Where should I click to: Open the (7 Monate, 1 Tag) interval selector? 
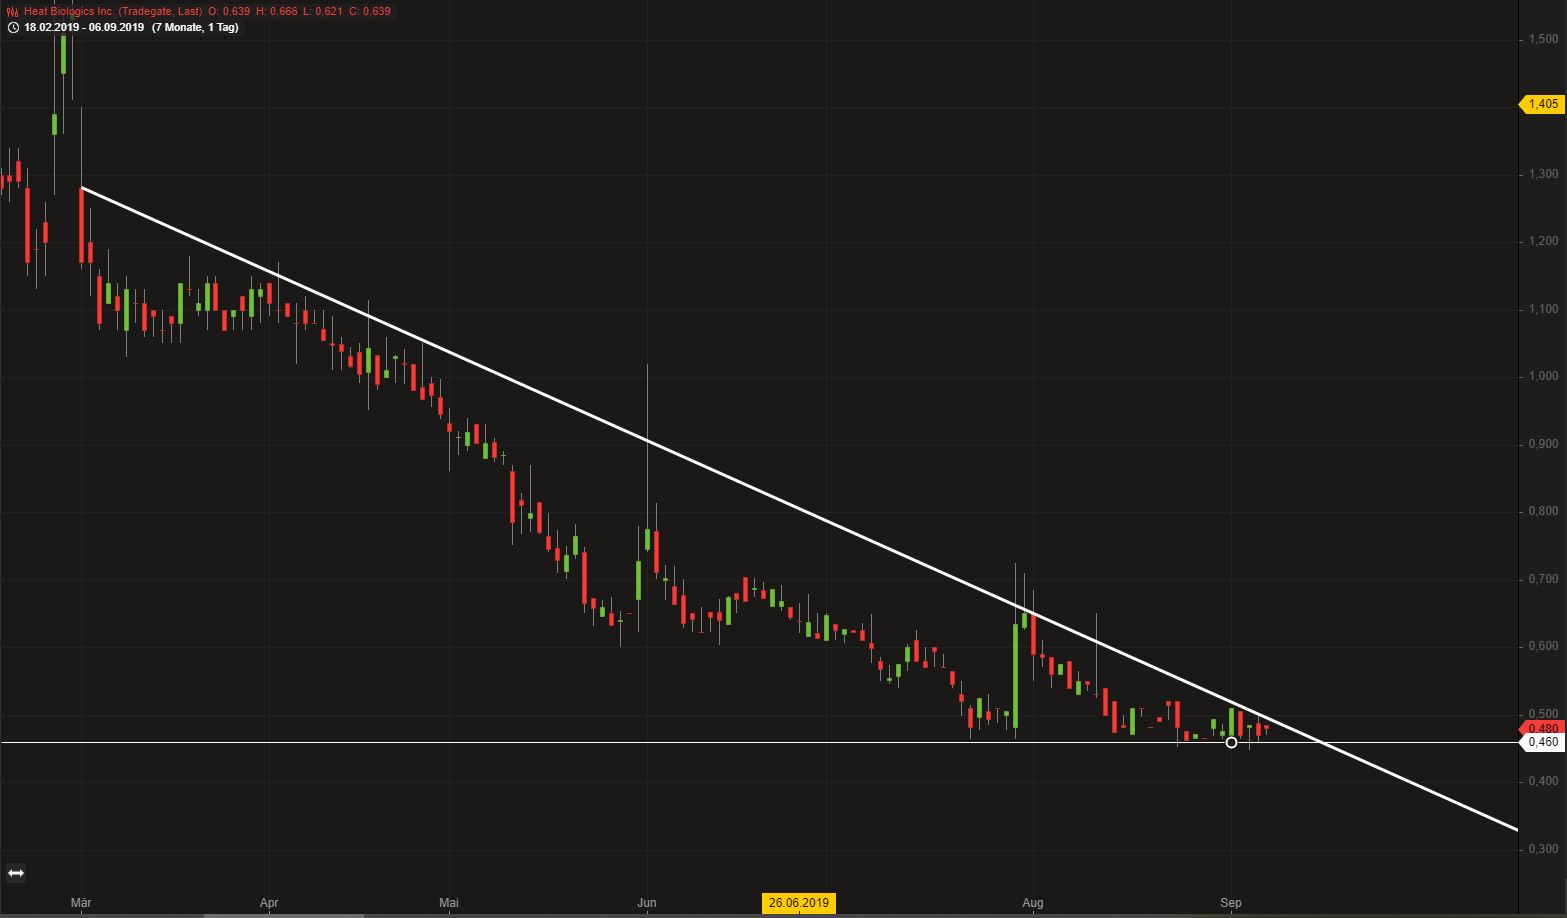click(x=195, y=28)
